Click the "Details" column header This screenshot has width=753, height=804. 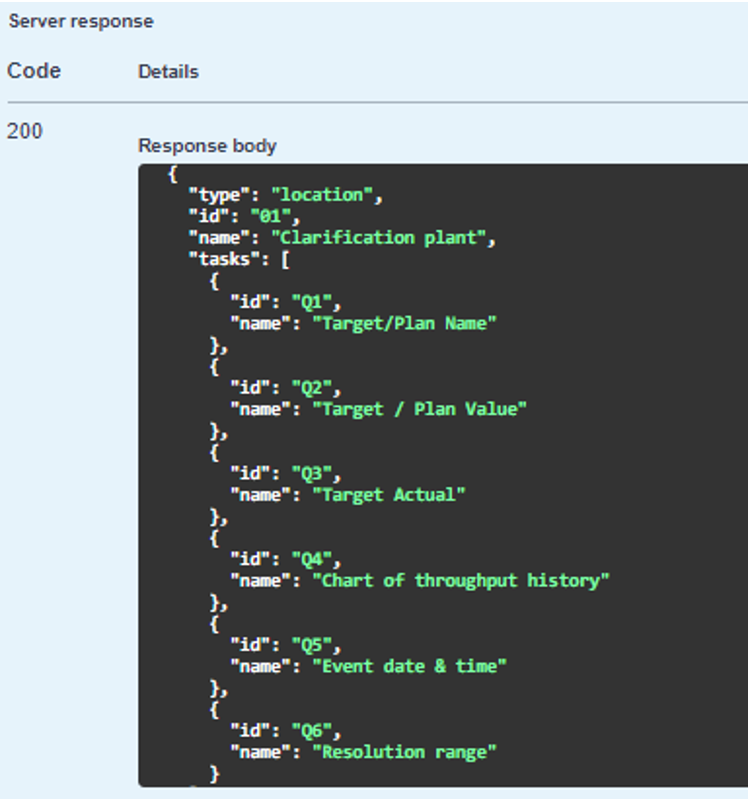coord(168,72)
